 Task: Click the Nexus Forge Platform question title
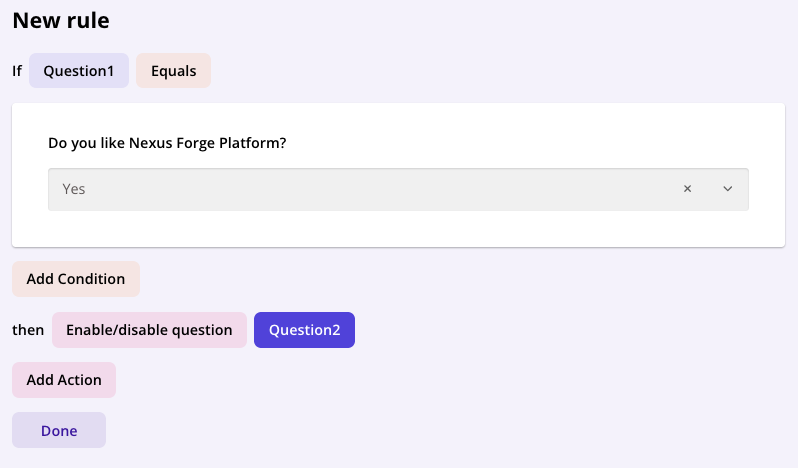click(x=167, y=143)
